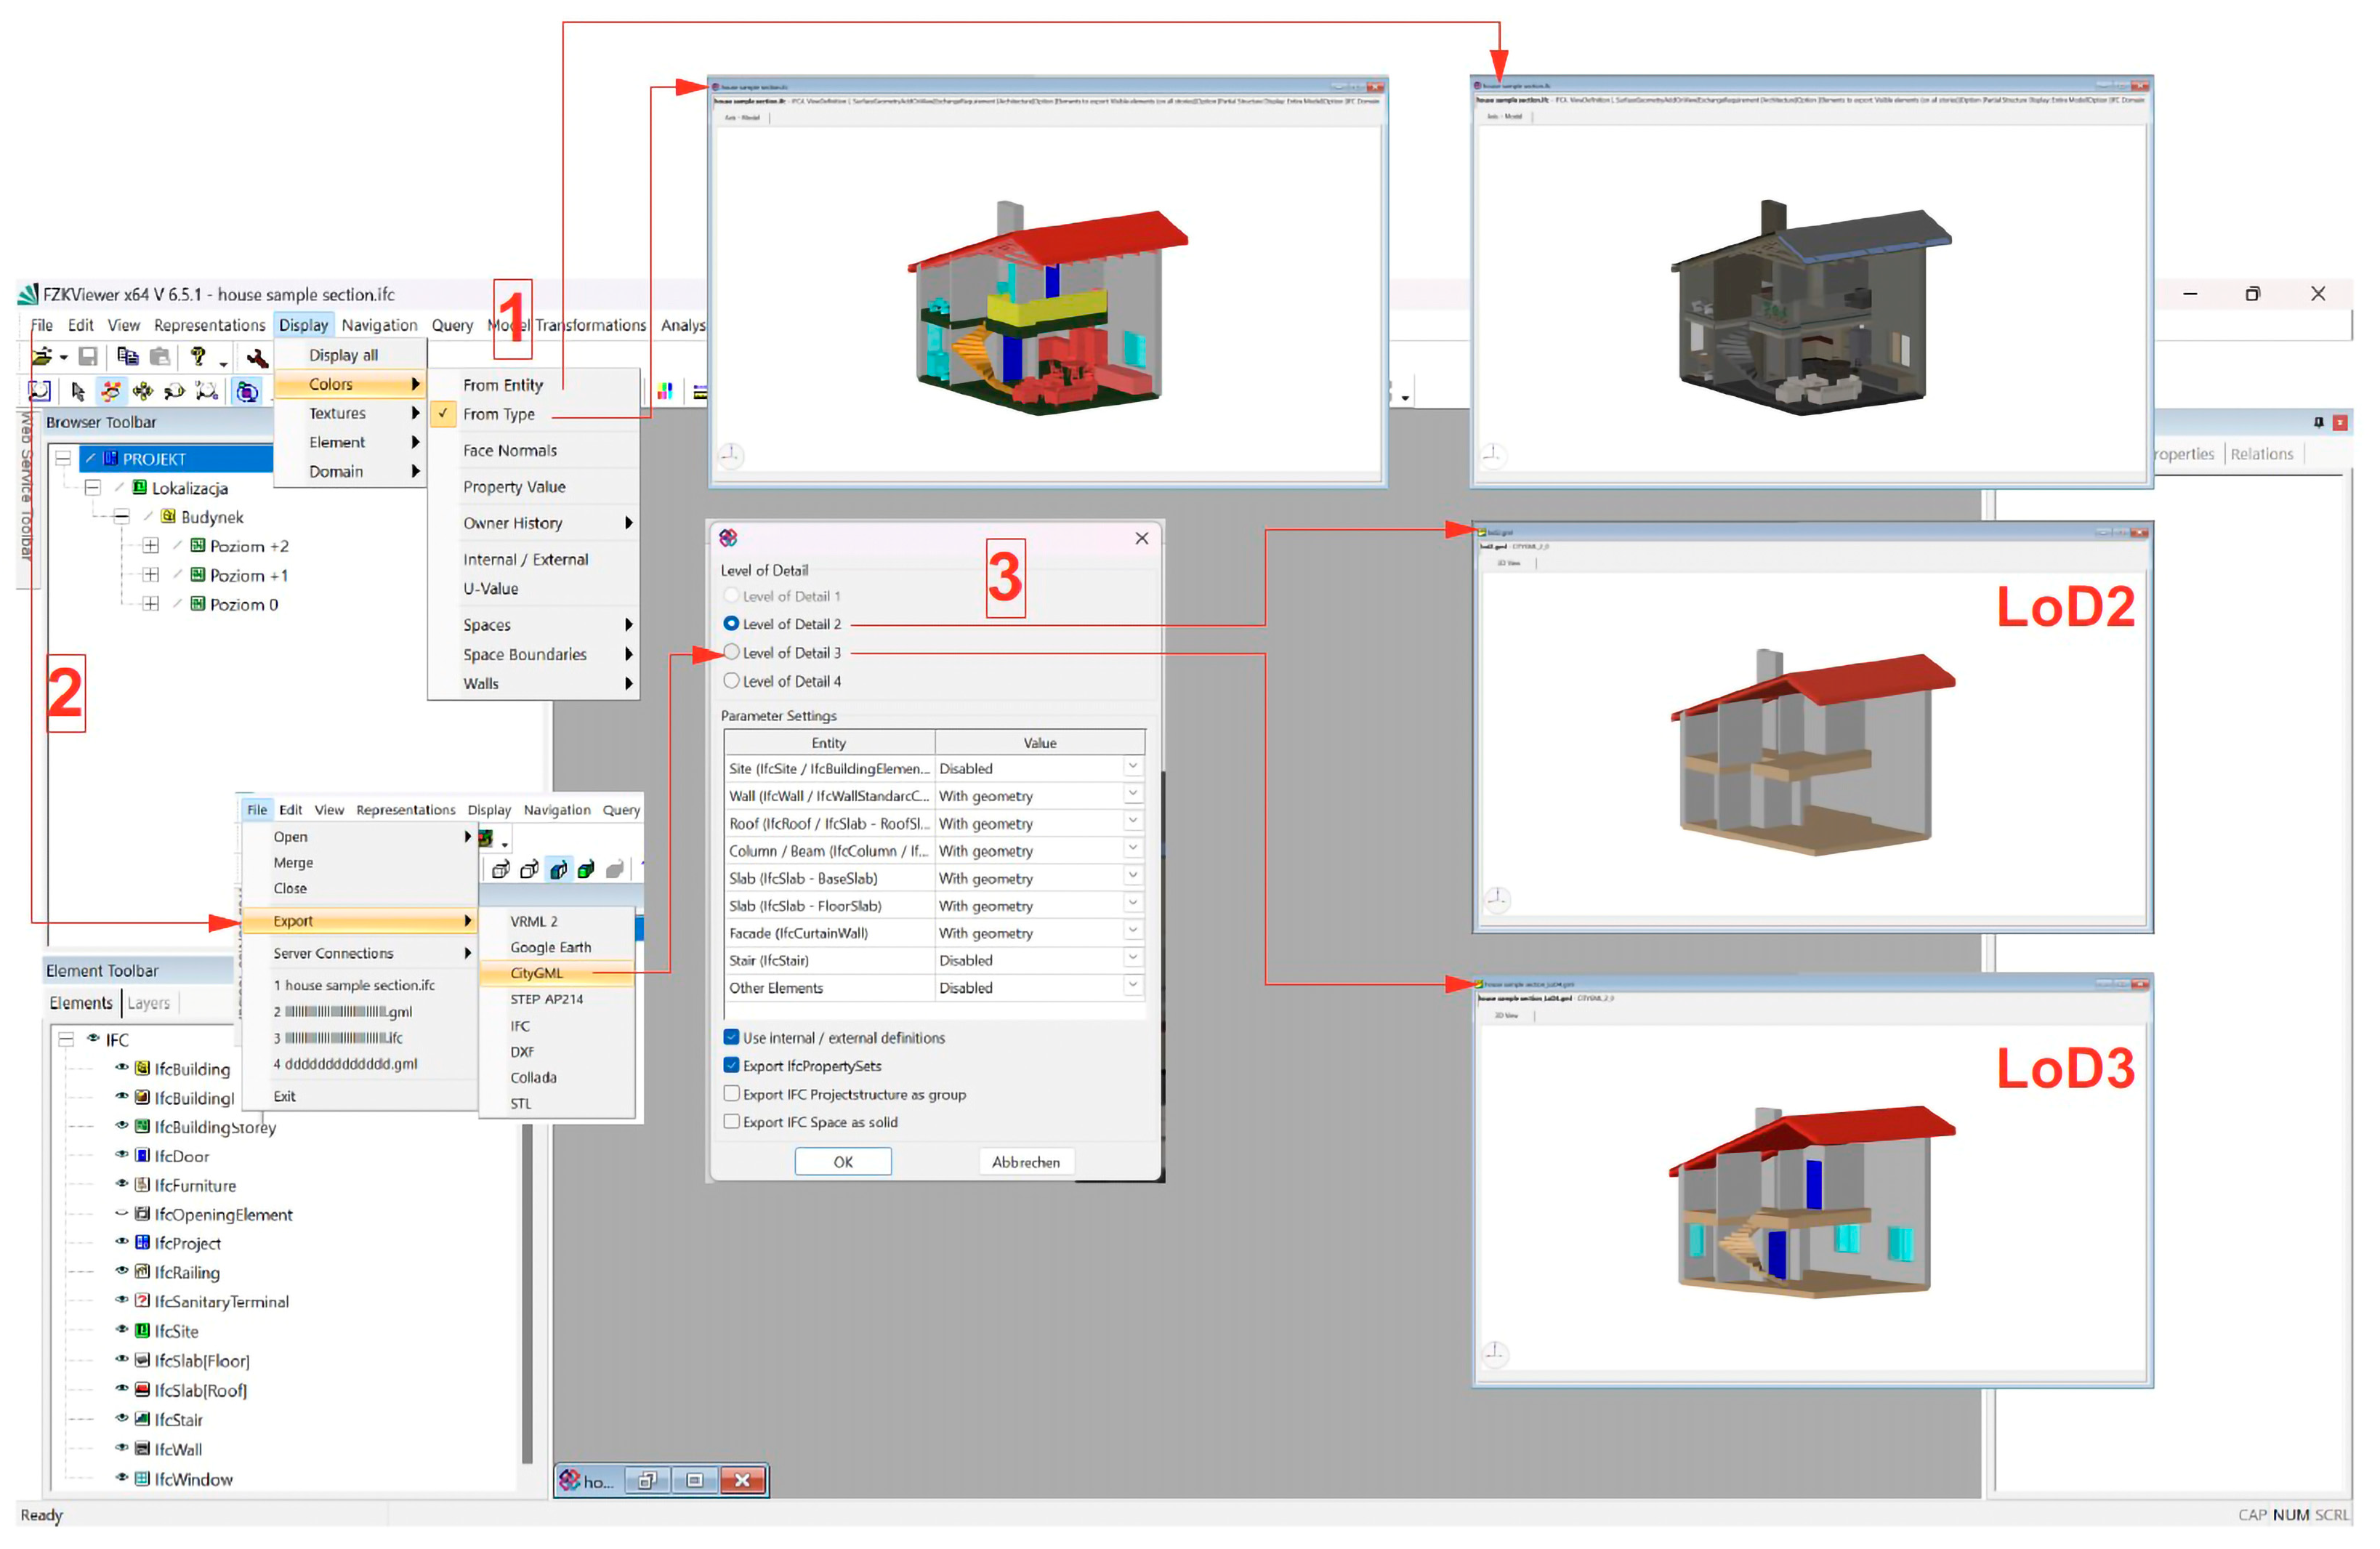
Task: Click the wrench settings toolbar icon
Action: click(x=257, y=358)
